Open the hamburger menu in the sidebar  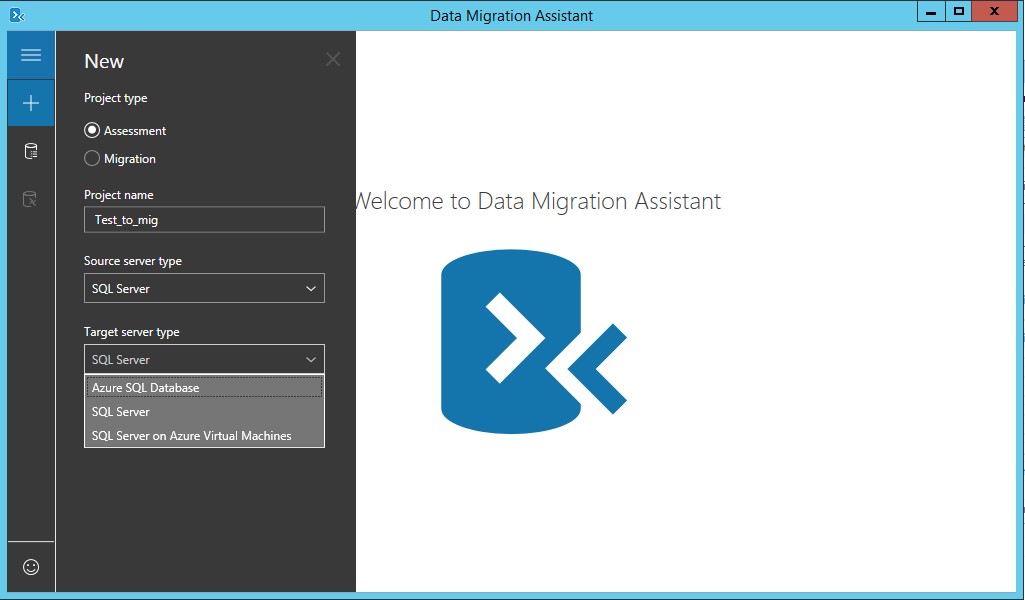(x=31, y=55)
